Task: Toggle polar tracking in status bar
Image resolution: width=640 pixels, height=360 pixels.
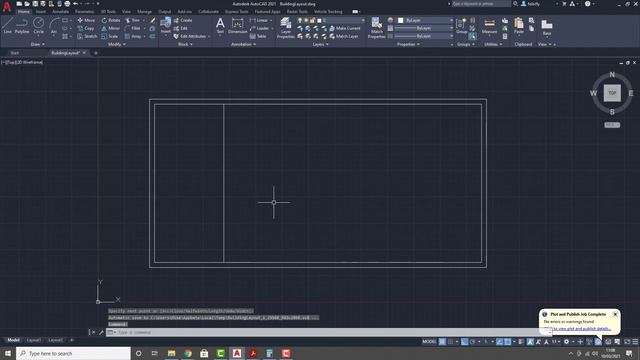Action: coord(472,342)
